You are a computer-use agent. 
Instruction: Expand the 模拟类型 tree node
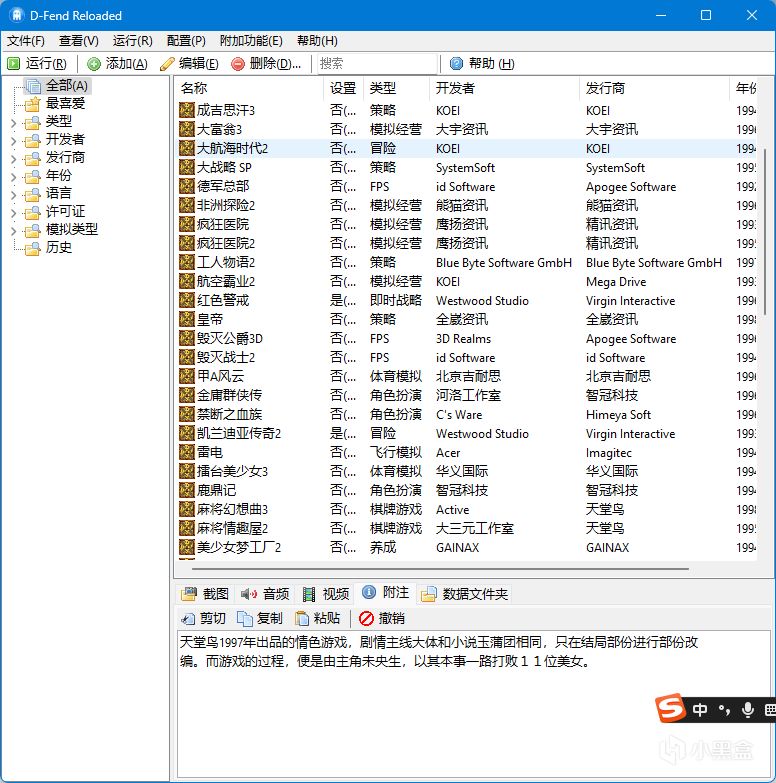(x=13, y=230)
